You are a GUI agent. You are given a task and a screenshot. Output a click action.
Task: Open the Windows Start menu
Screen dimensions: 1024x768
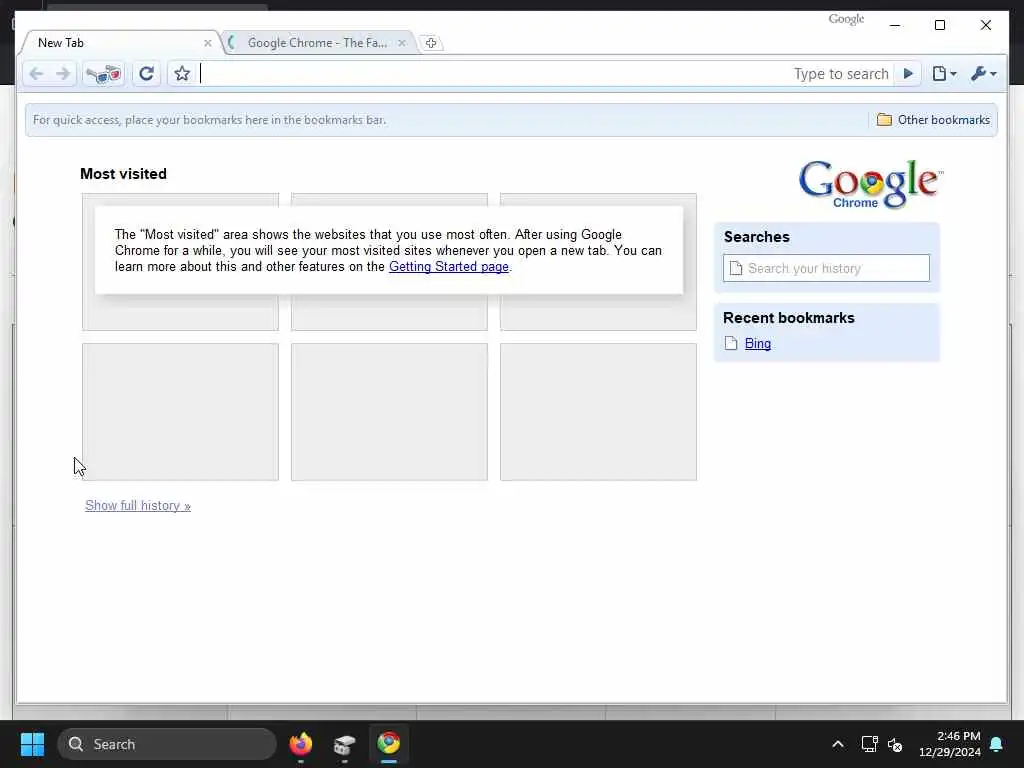point(32,744)
